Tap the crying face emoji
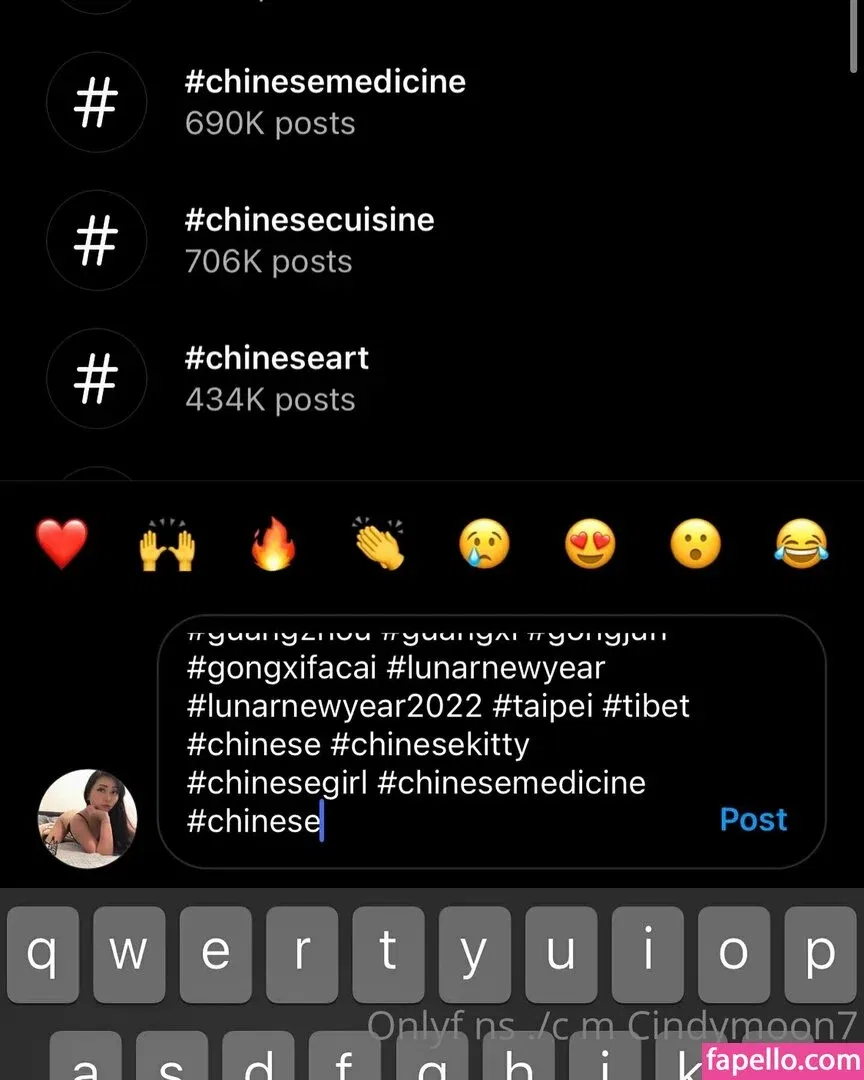864x1080 pixels. tap(484, 546)
